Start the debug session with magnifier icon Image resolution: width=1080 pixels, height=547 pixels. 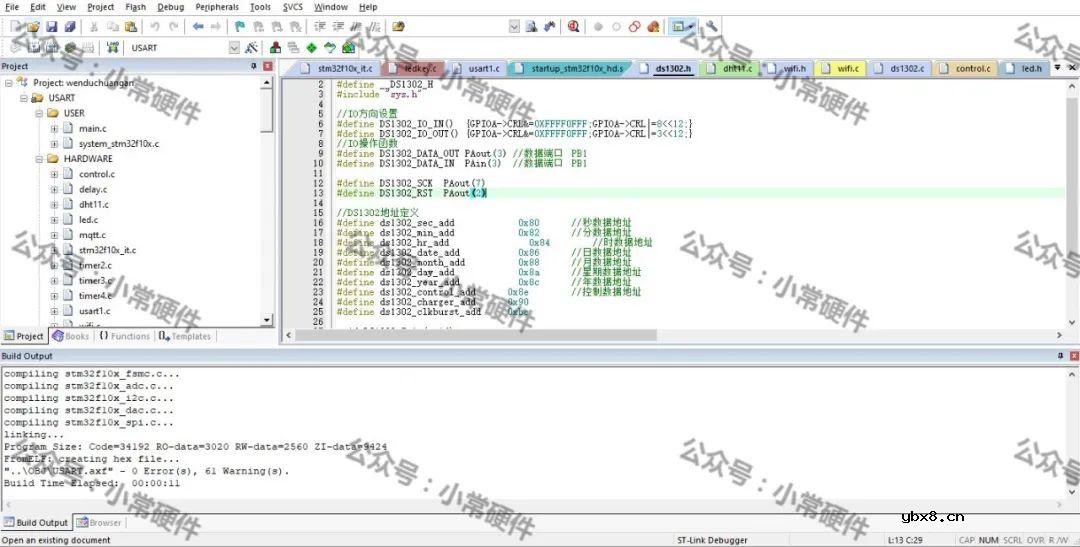pos(573,27)
